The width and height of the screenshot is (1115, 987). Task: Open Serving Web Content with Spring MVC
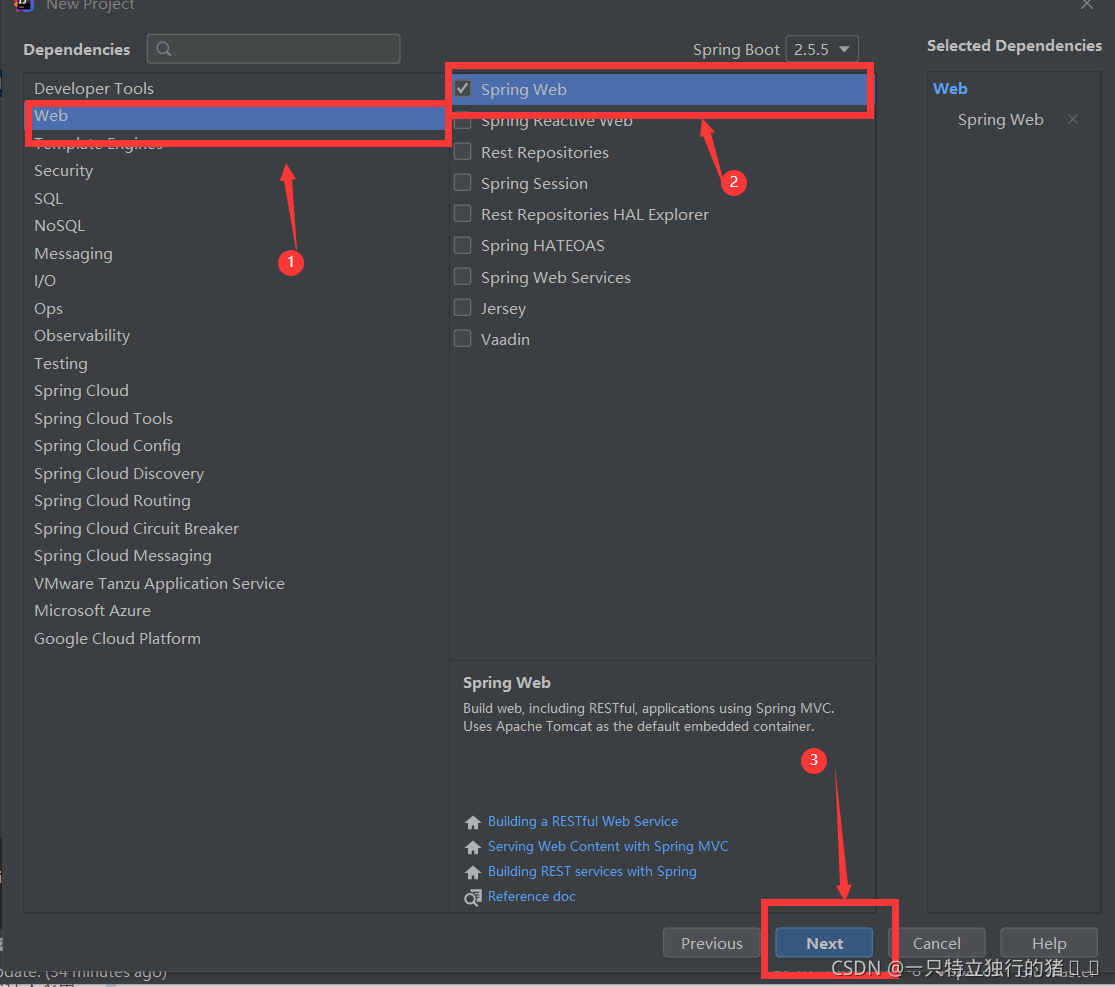(608, 846)
